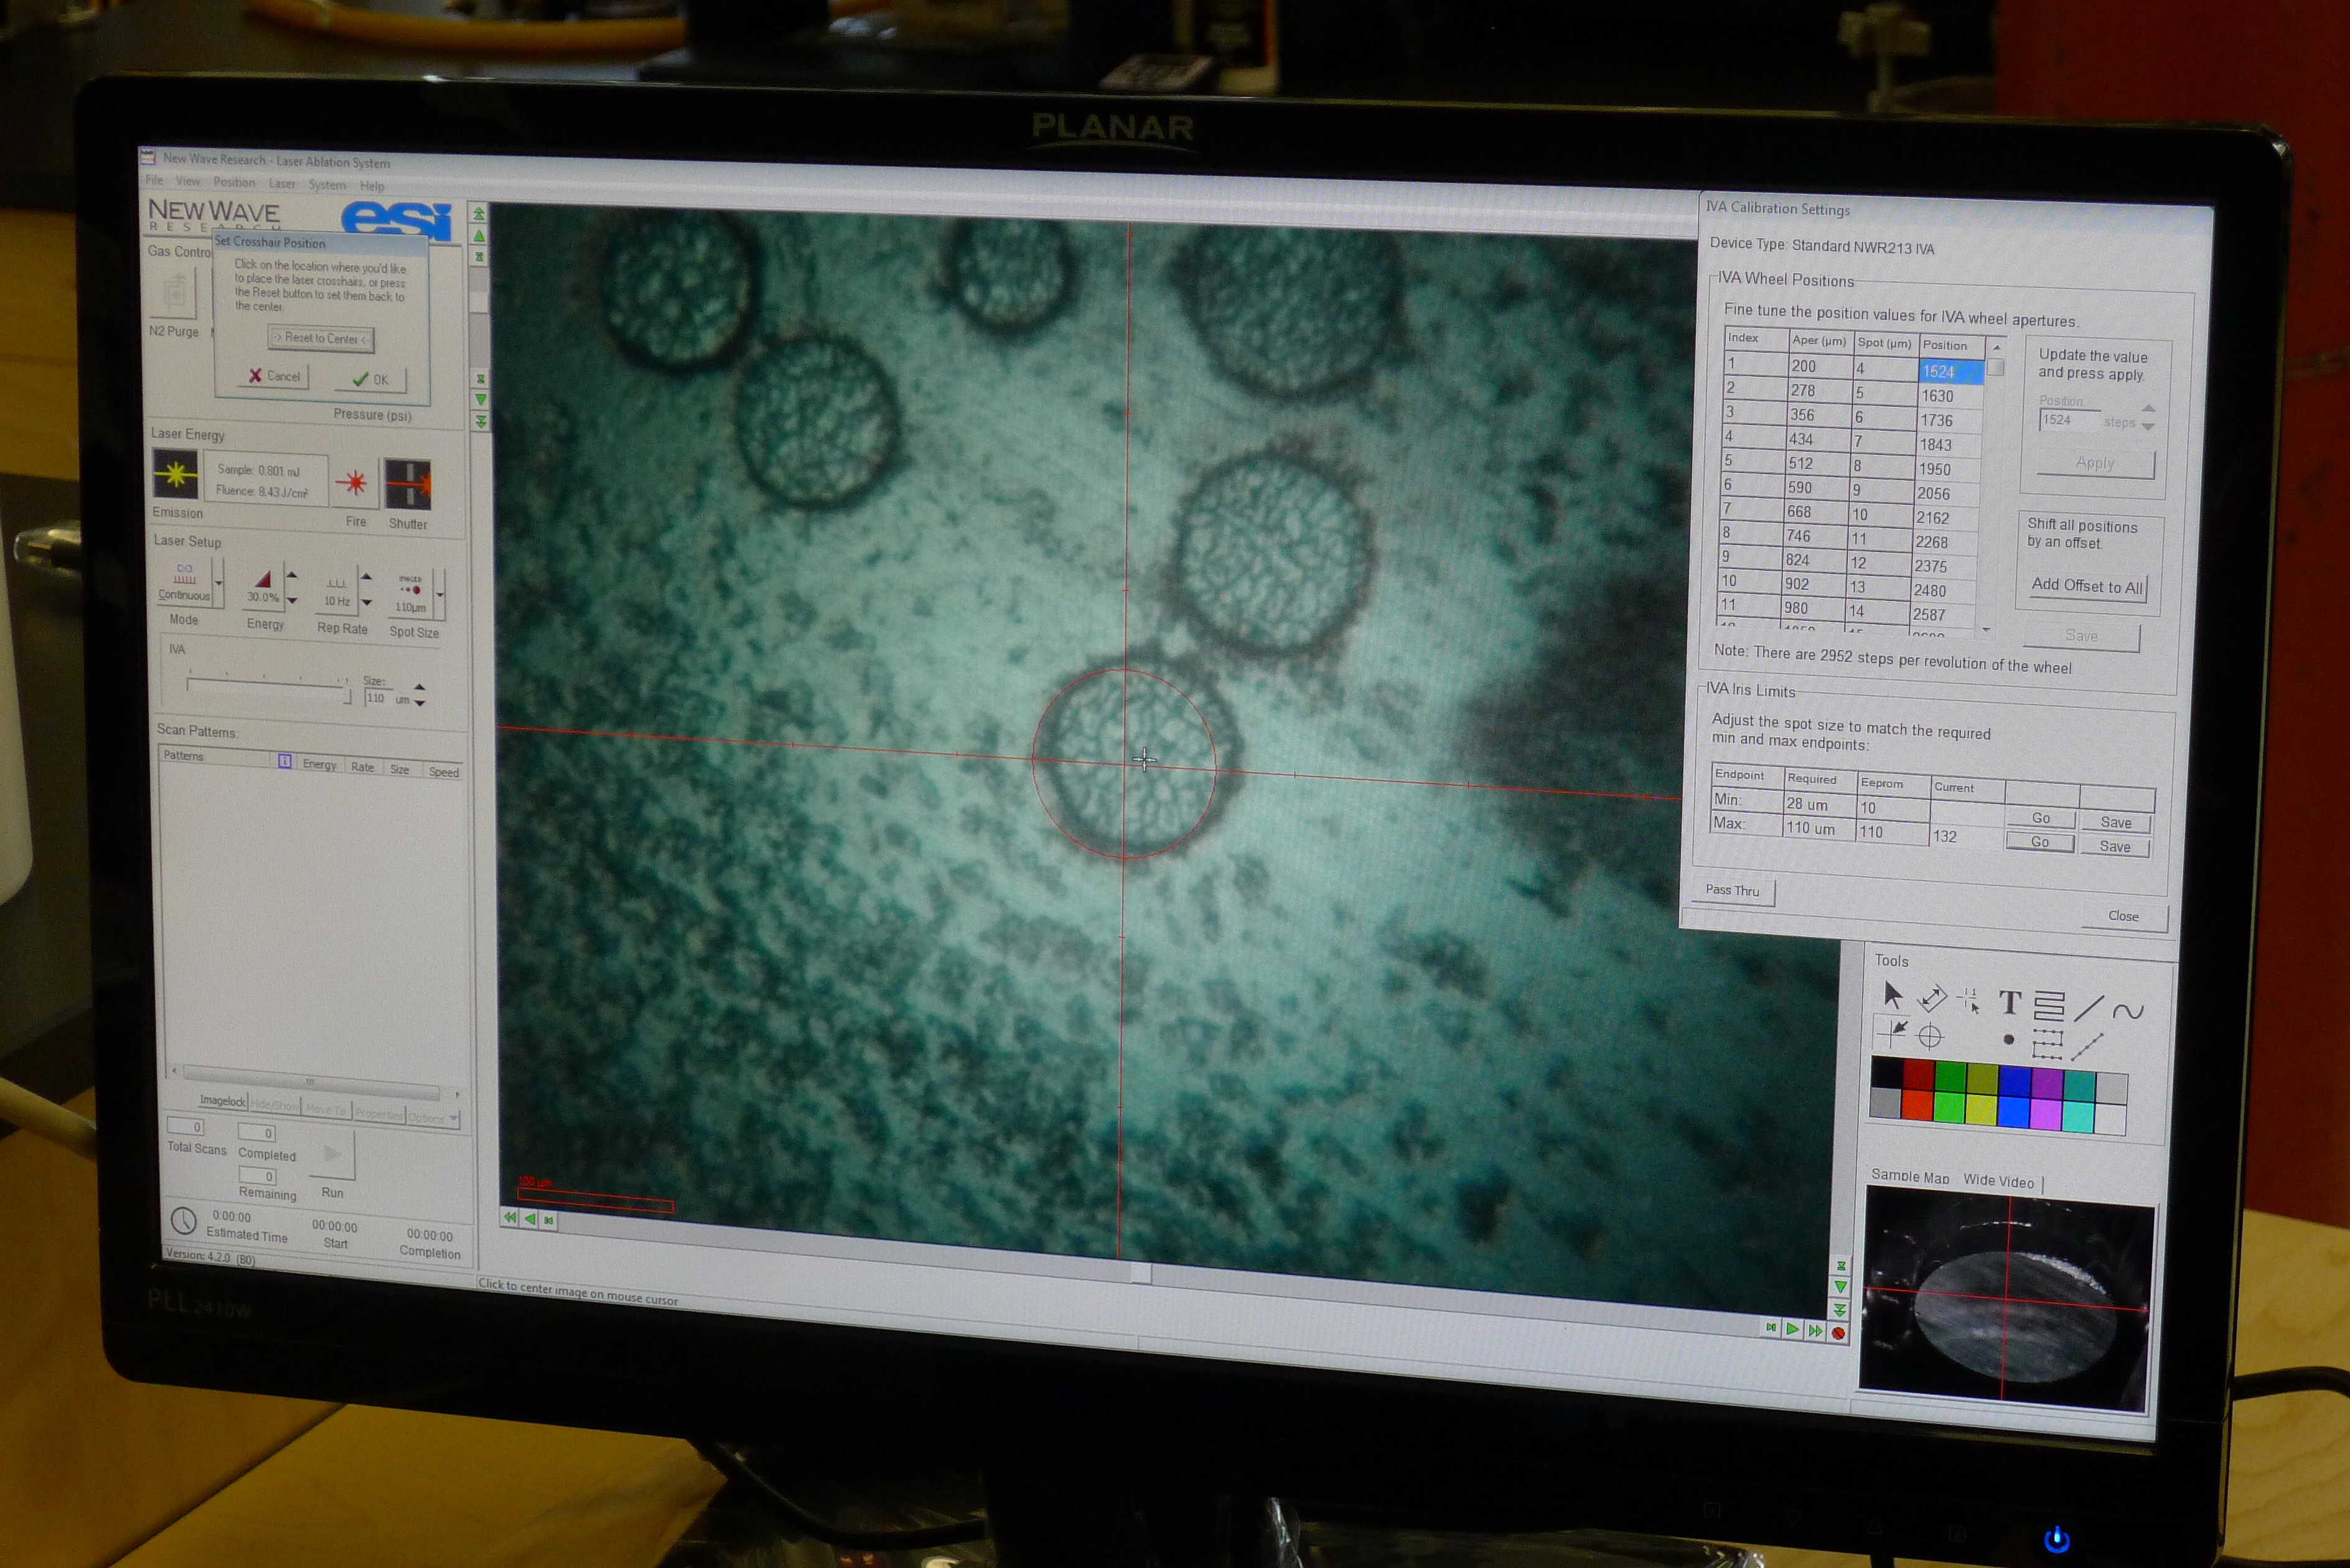
Task: Open the Options dropdown under patterns
Action: (x=433, y=1118)
